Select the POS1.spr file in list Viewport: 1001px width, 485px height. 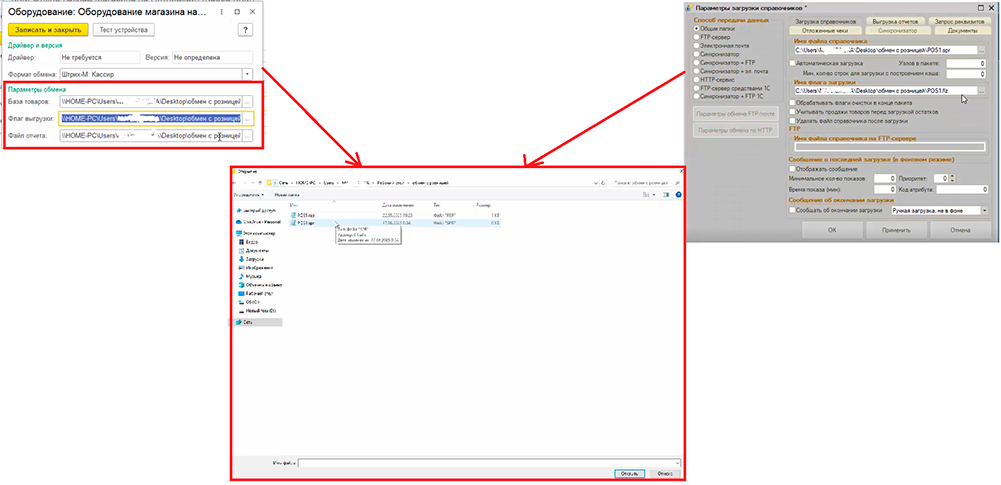[305, 225]
